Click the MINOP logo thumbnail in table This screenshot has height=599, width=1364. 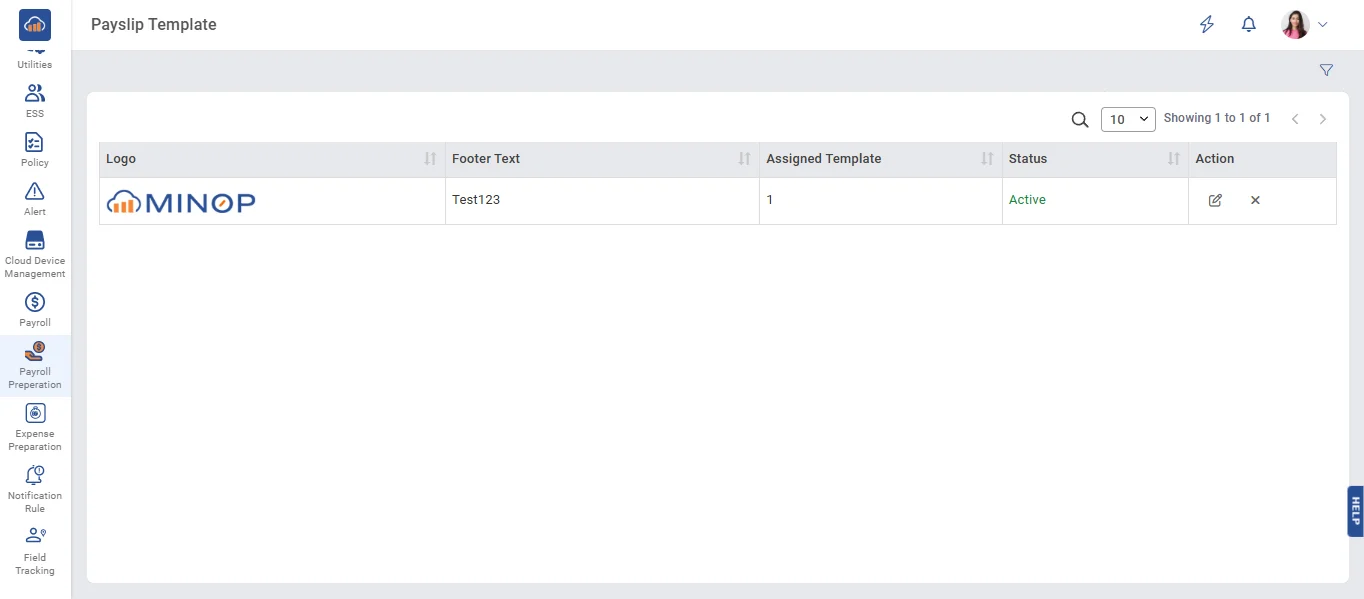(181, 202)
